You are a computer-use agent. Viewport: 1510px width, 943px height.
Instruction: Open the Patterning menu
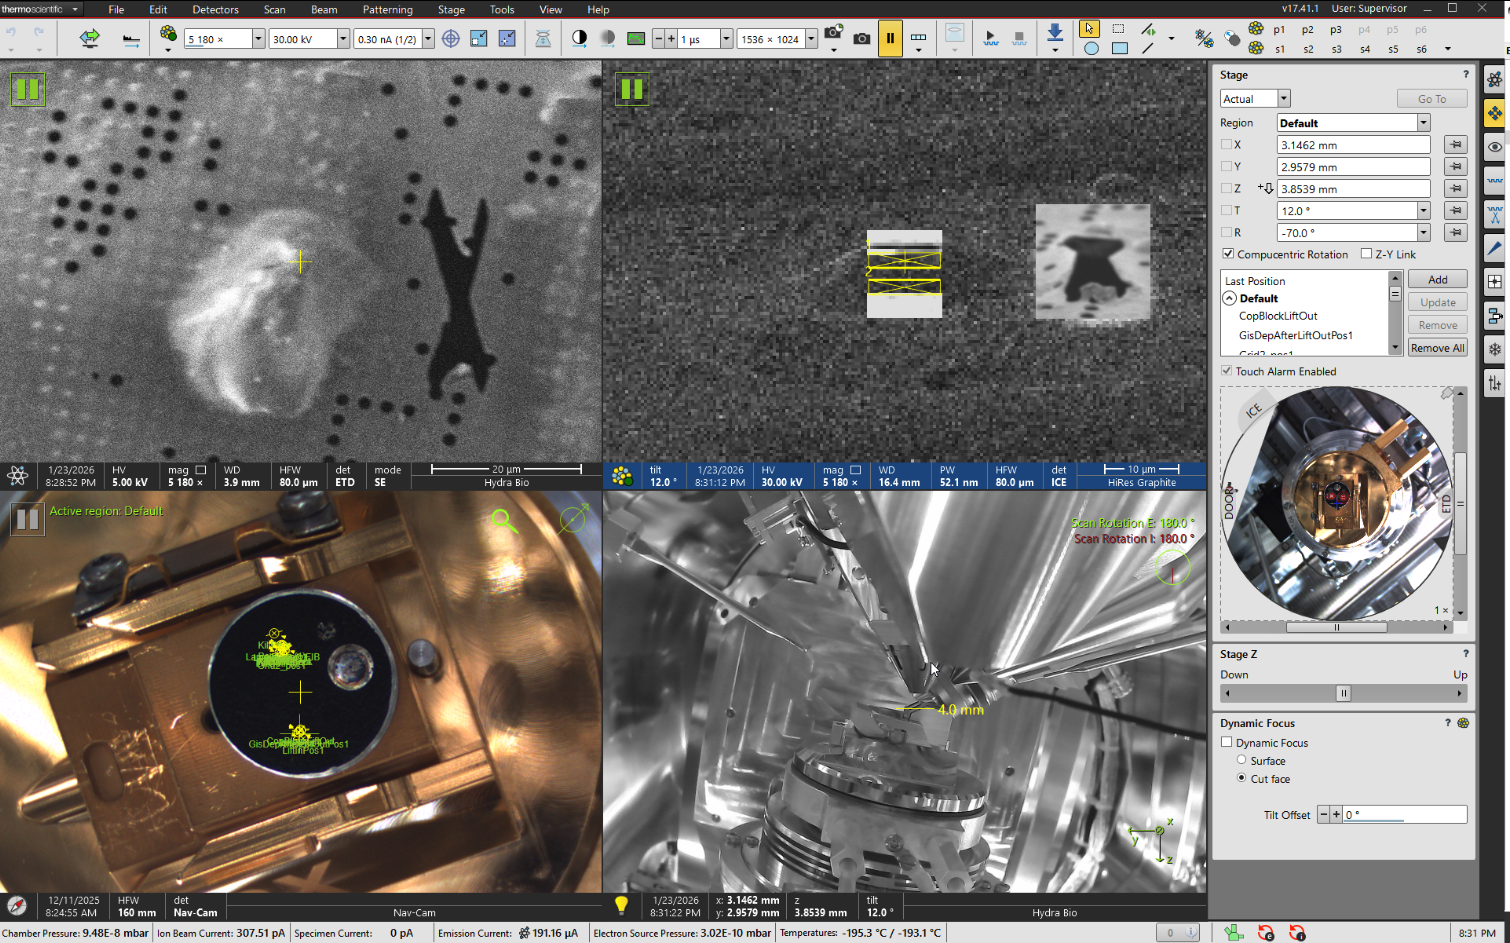pyautogui.click(x=387, y=9)
